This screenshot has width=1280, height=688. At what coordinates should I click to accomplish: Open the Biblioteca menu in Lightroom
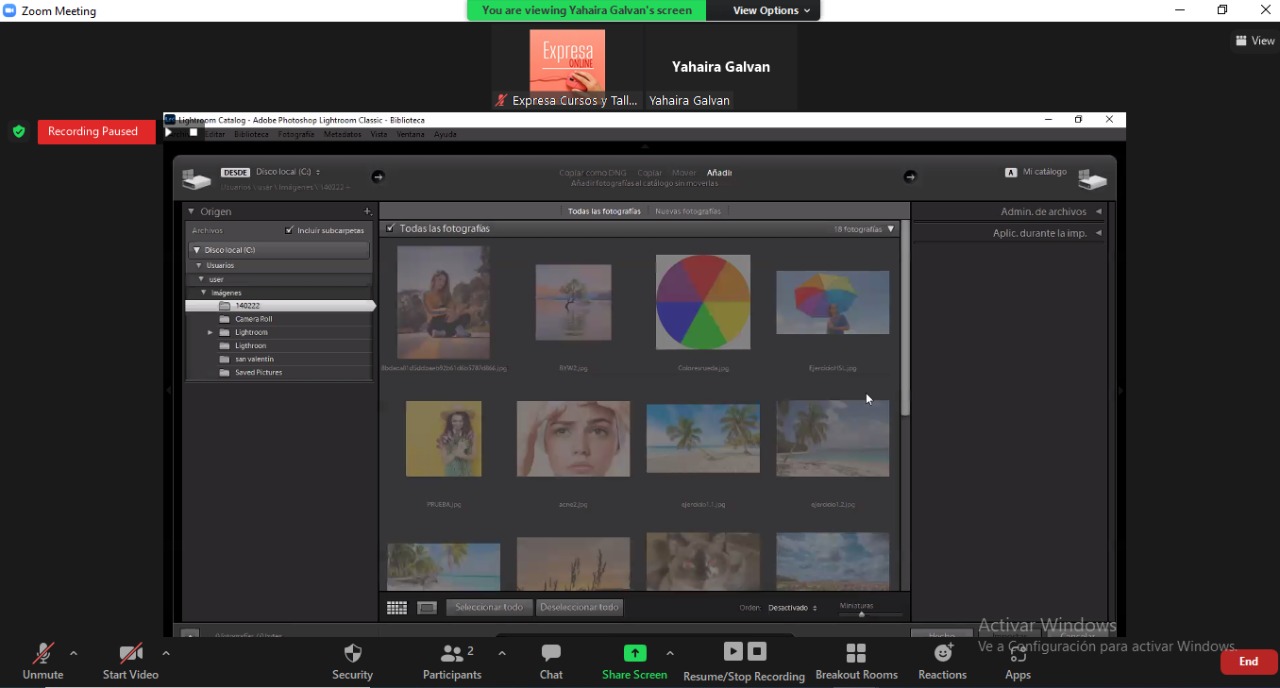tap(252, 134)
